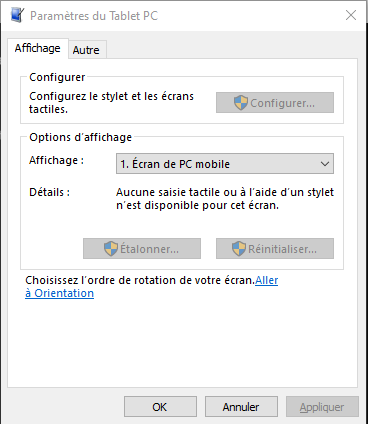The width and height of the screenshot is (368, 424).
Task: Close the Paramètres du Tablet PC dialog
Action: [351, 15]
